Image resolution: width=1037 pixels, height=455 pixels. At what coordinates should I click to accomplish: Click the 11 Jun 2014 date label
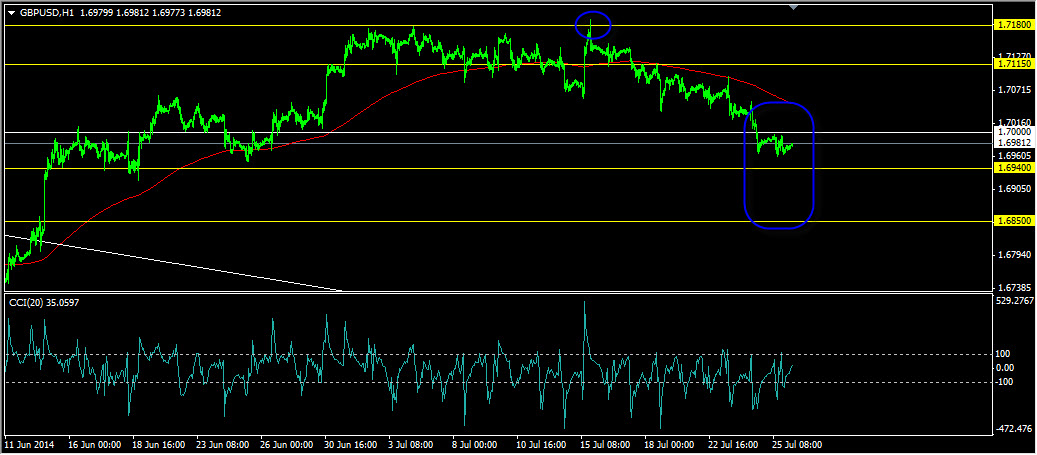pyautogui.click(x=30, y=444)
